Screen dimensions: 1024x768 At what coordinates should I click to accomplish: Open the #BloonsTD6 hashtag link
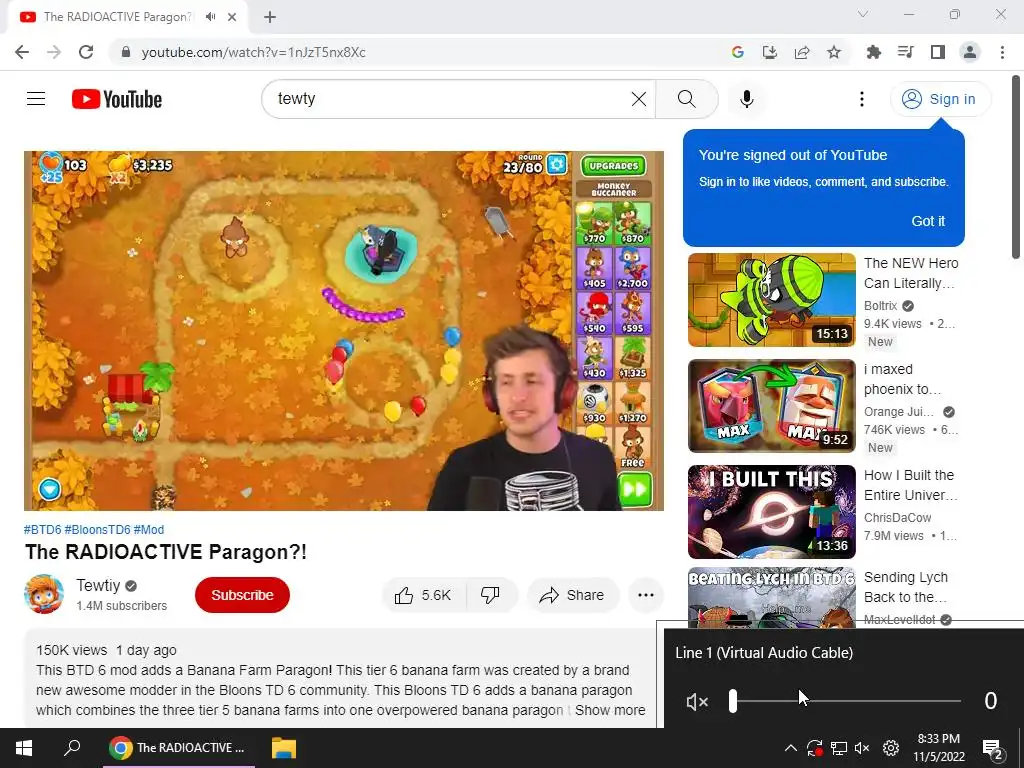(97, 530)
